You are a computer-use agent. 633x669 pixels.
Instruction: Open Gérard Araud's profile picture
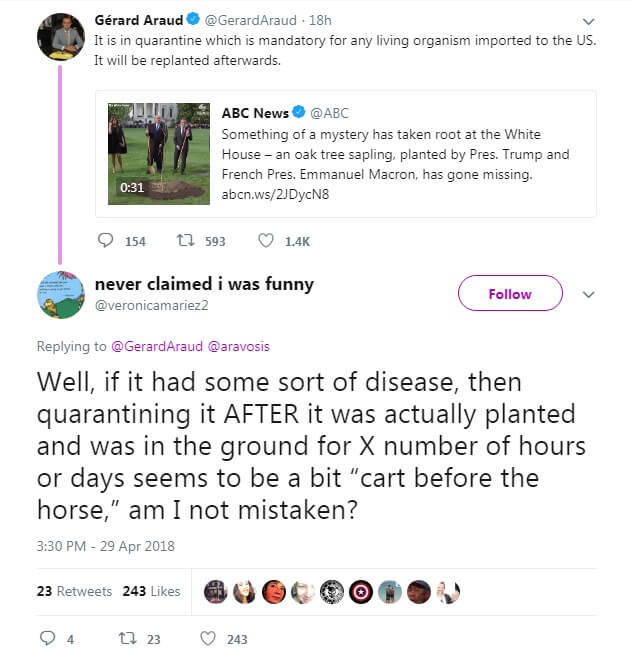60,37
